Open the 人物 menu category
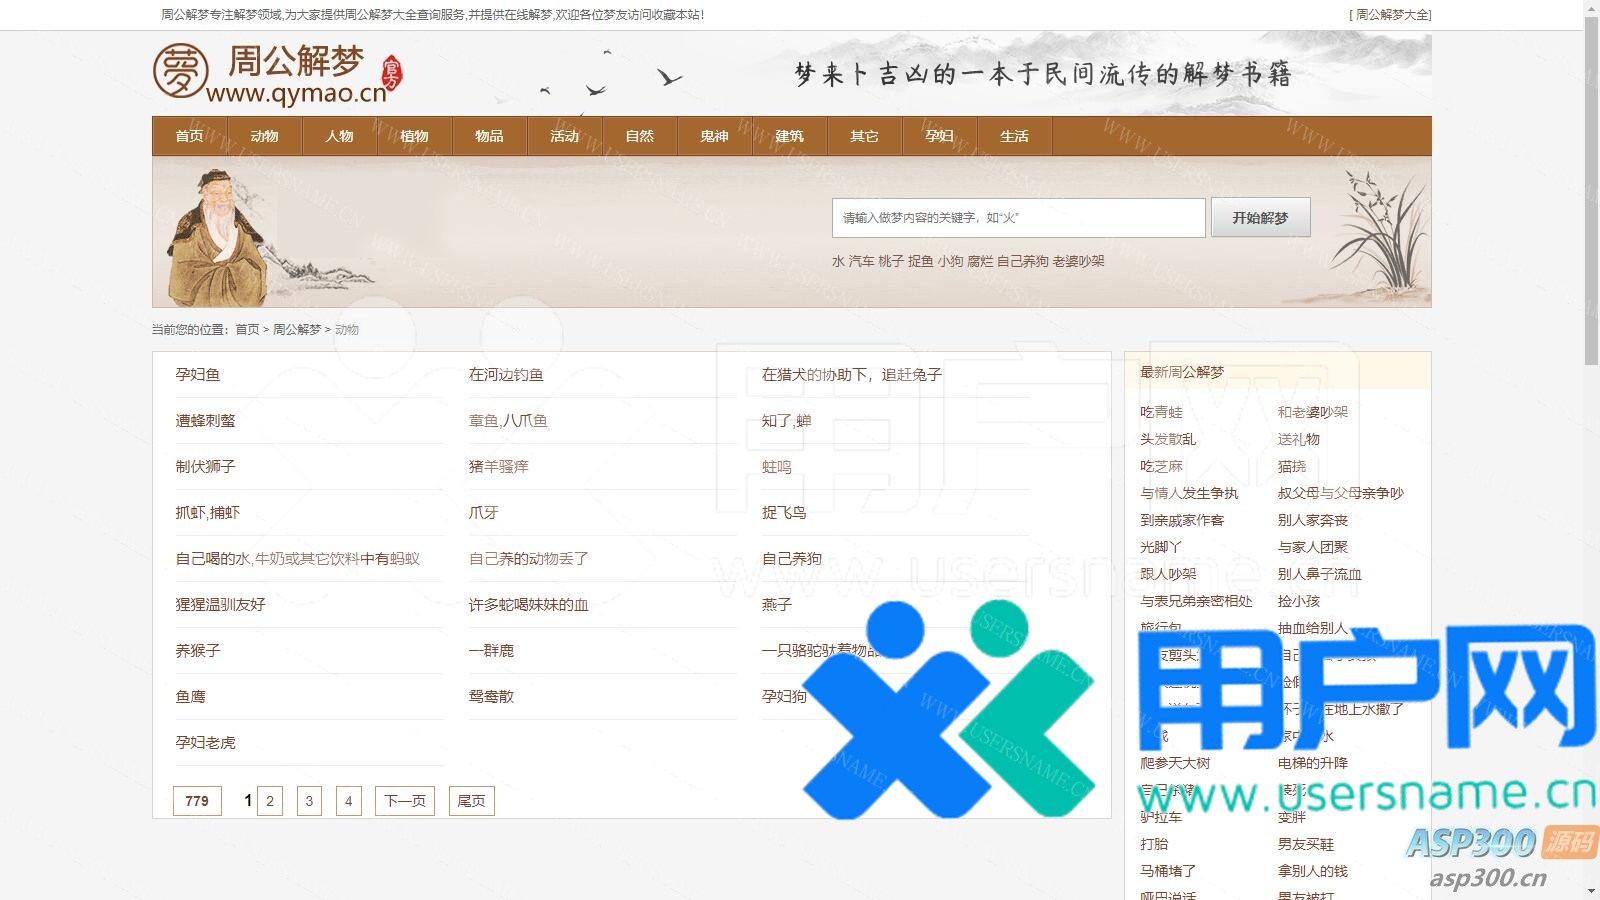Viewport: 1600px width, 900px height. [x=339, y=136]
